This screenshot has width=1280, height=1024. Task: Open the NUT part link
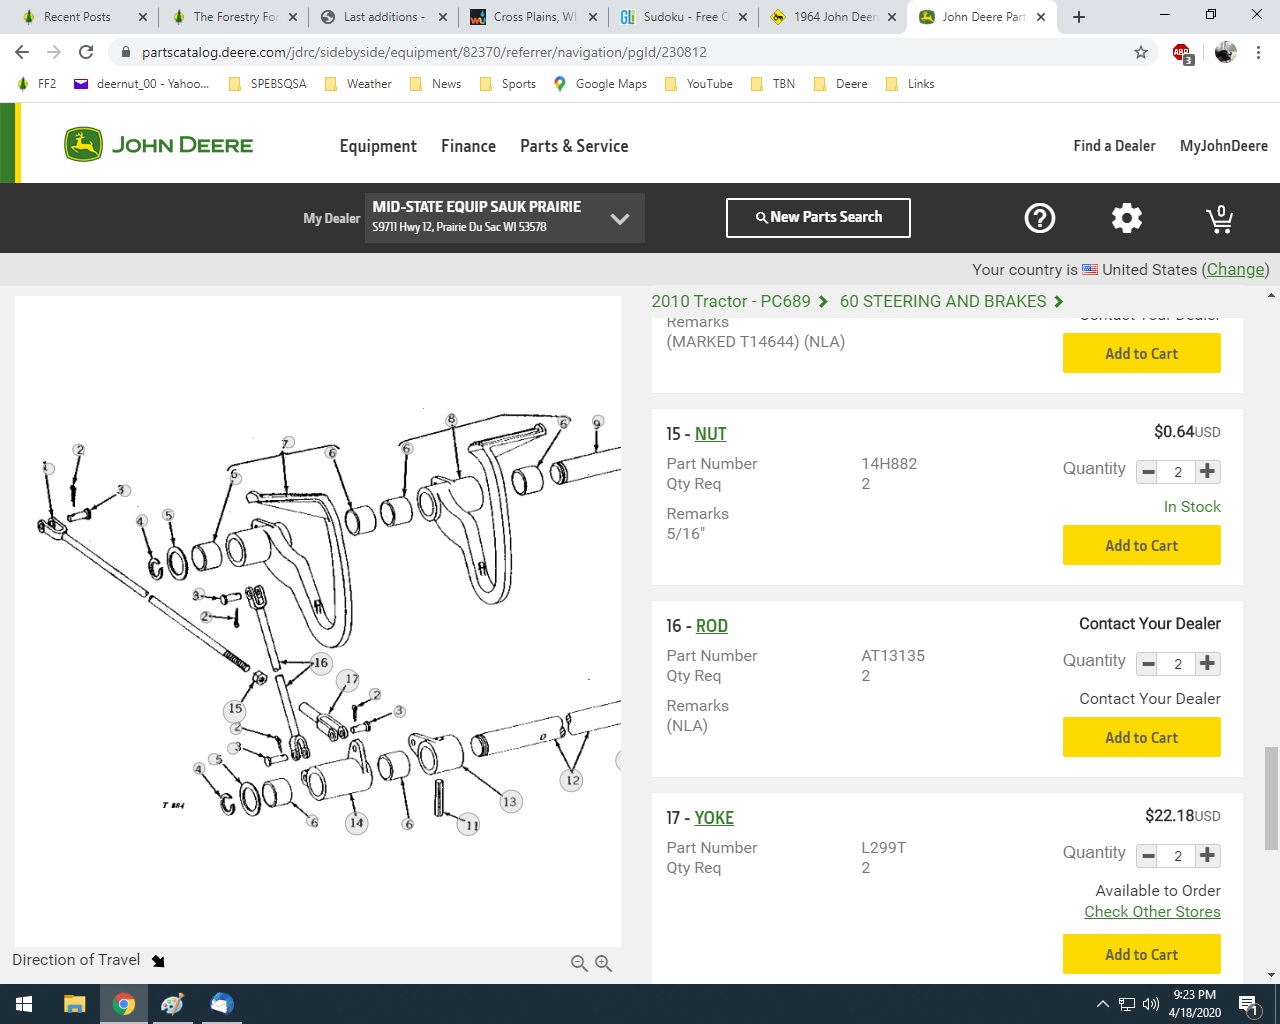coord(711,434)
